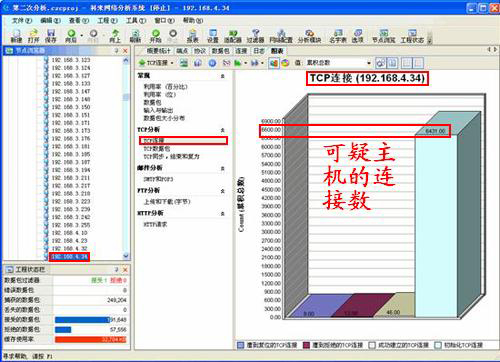
Task: Select node 192.168.4.10 in the tree
Action: tap(70, 233)
